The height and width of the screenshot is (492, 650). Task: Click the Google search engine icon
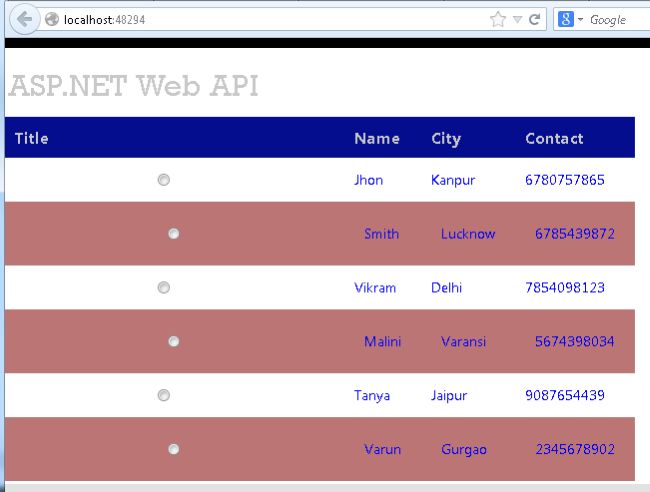pyautogui.click(x=566, y=19)
